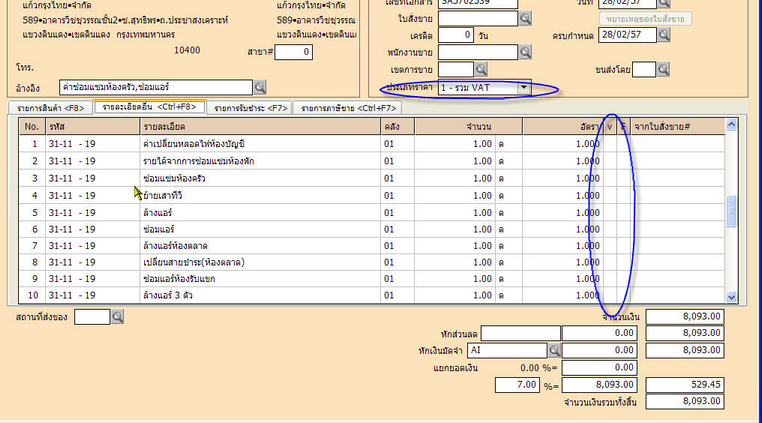Screen dimensions: 762x423
Task: Switch to รายการสินค้า <F8> tab
Action: (x=48, y=107)
